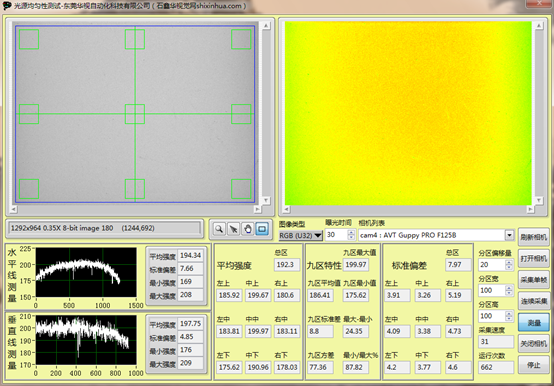Click the vertical line maximum value 209

[x=190, y=363]
